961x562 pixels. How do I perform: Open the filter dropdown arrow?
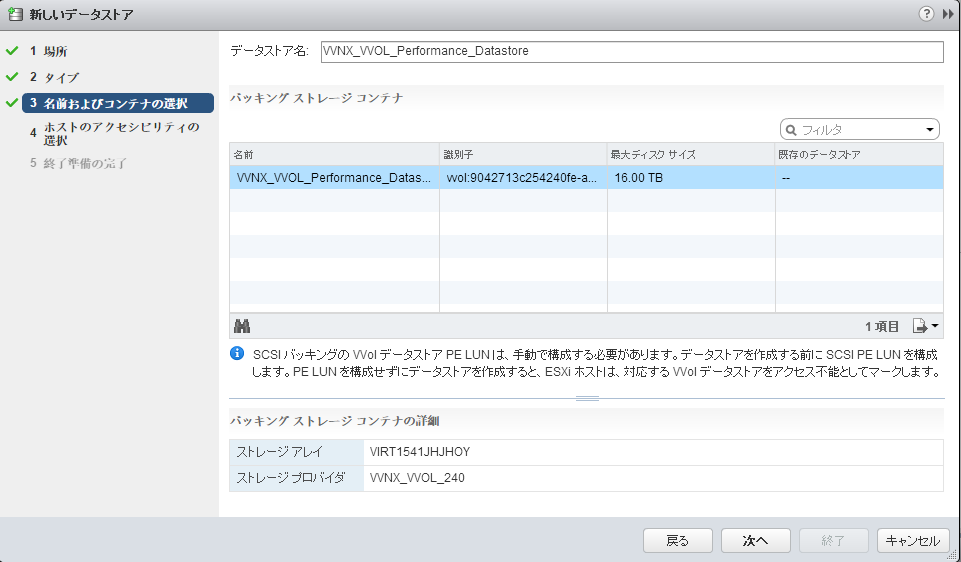[x=930, y=130]
